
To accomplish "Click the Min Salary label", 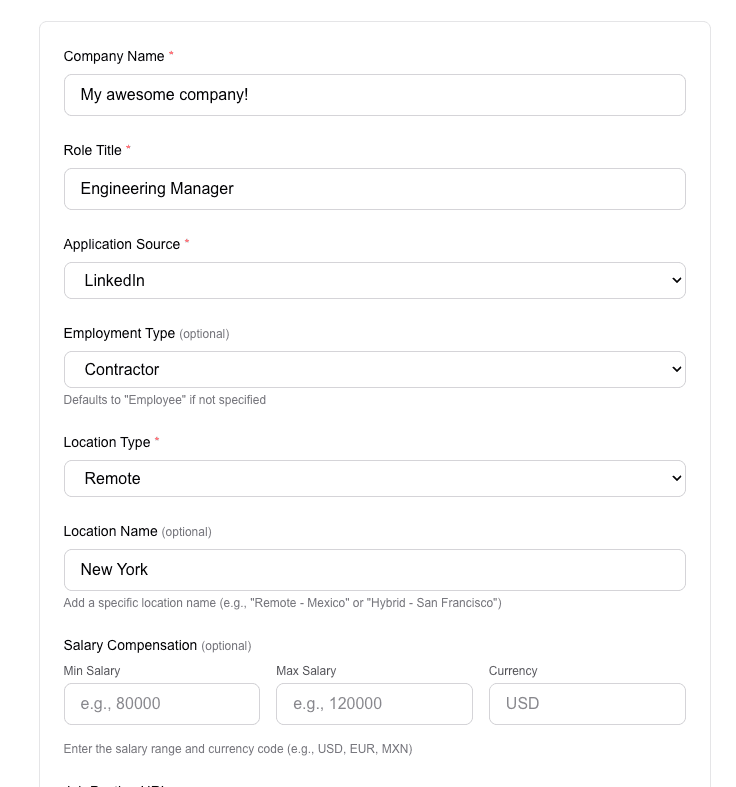I will [92, 671].
